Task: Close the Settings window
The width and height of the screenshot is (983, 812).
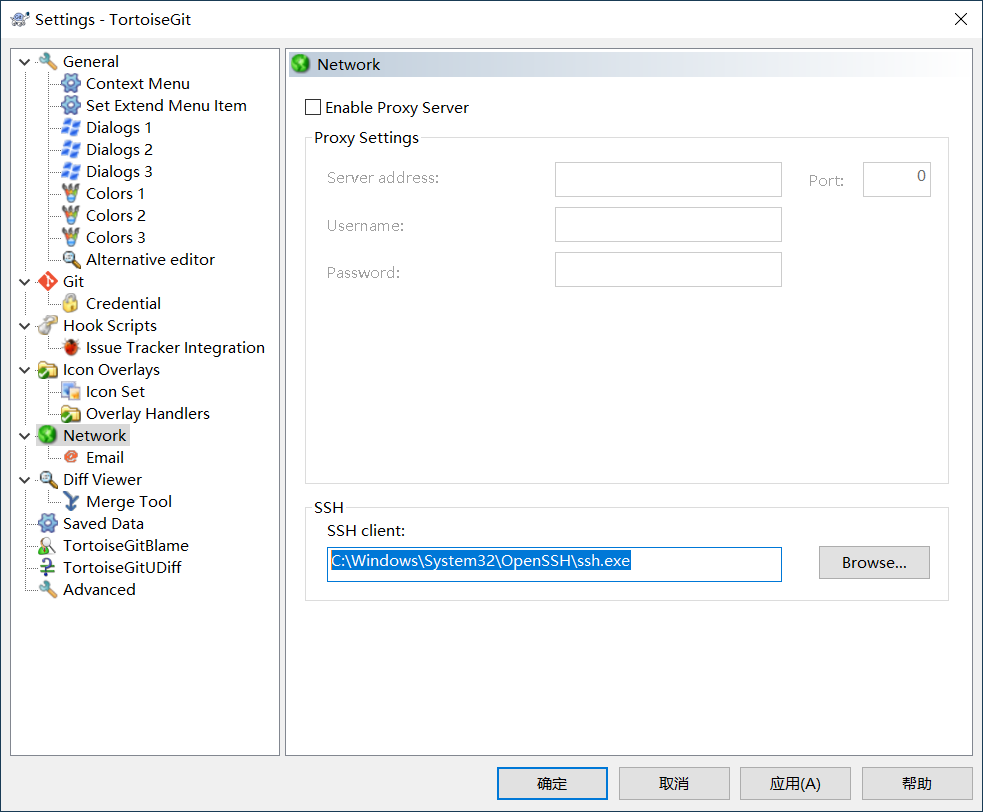Action: 960,19
